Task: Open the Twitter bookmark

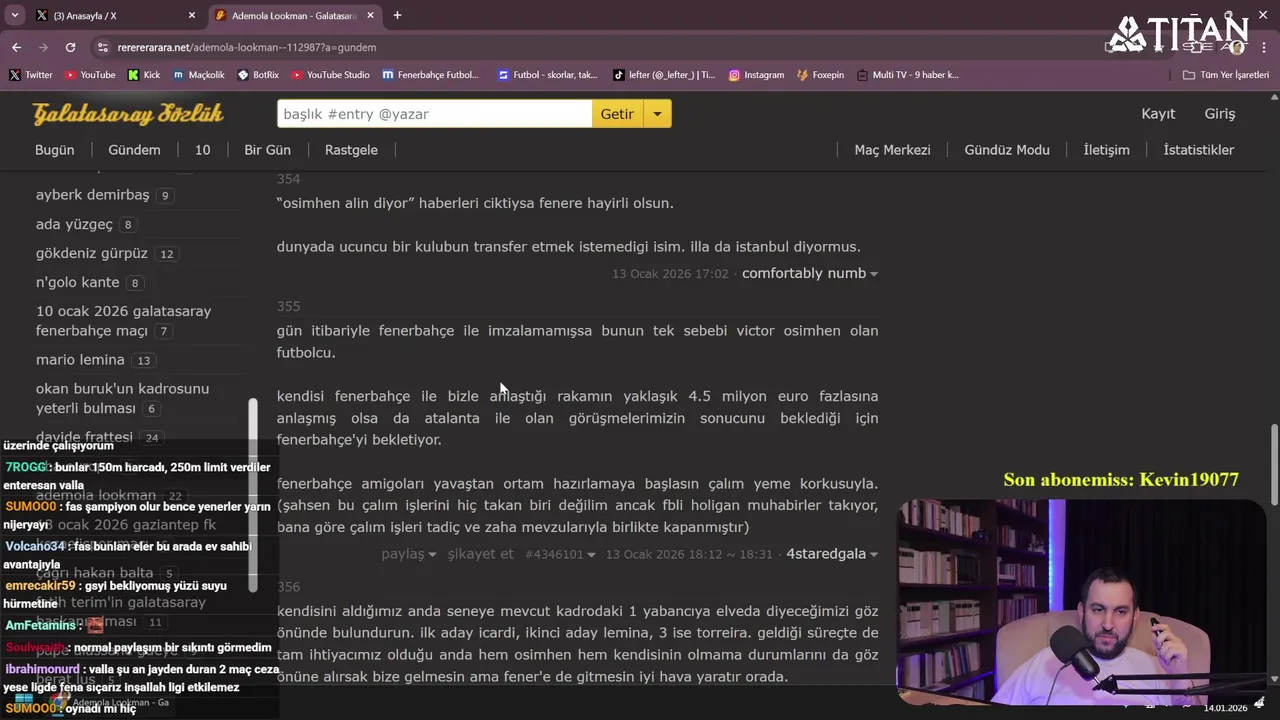Action: [30, 75]
